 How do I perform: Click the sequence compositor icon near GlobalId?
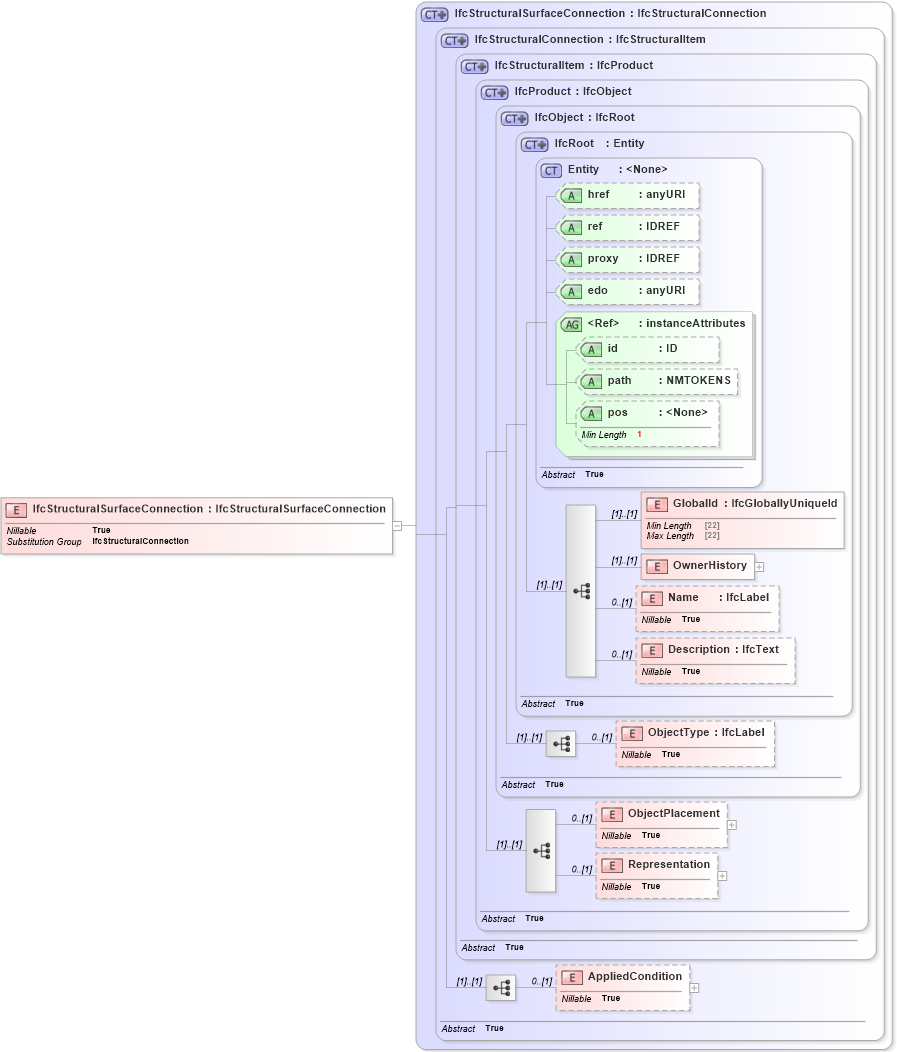(x=581, y=591)
